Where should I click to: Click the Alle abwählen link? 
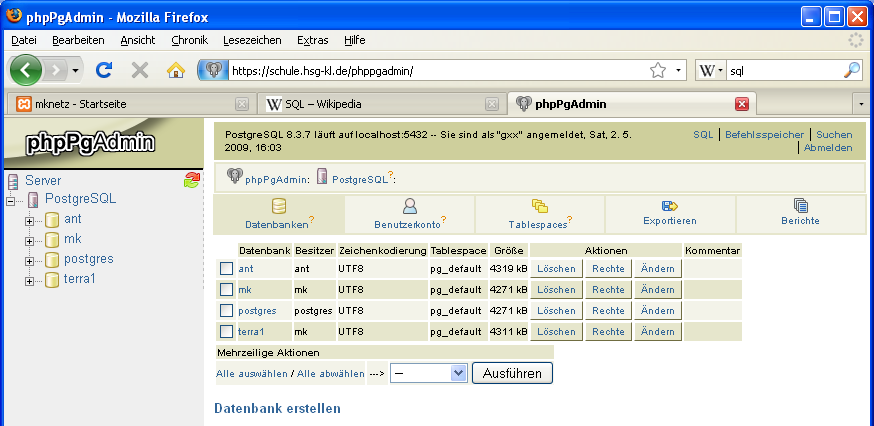coord(331,374)
